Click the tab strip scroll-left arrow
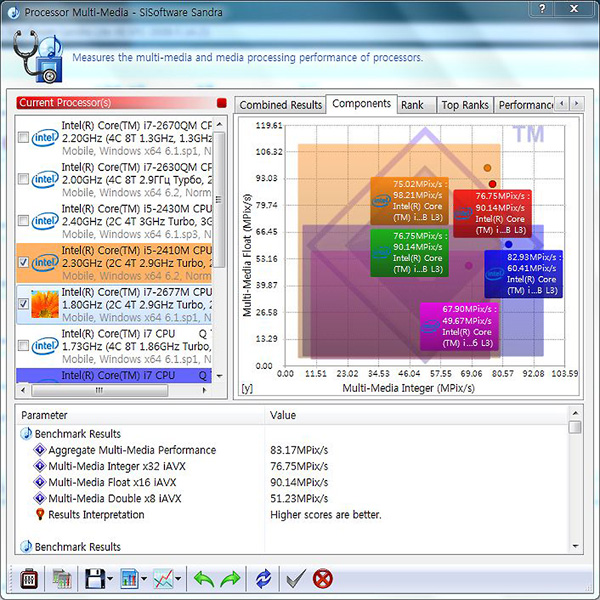Viewport: 600px width, 600px height. (x=562, y=103)
